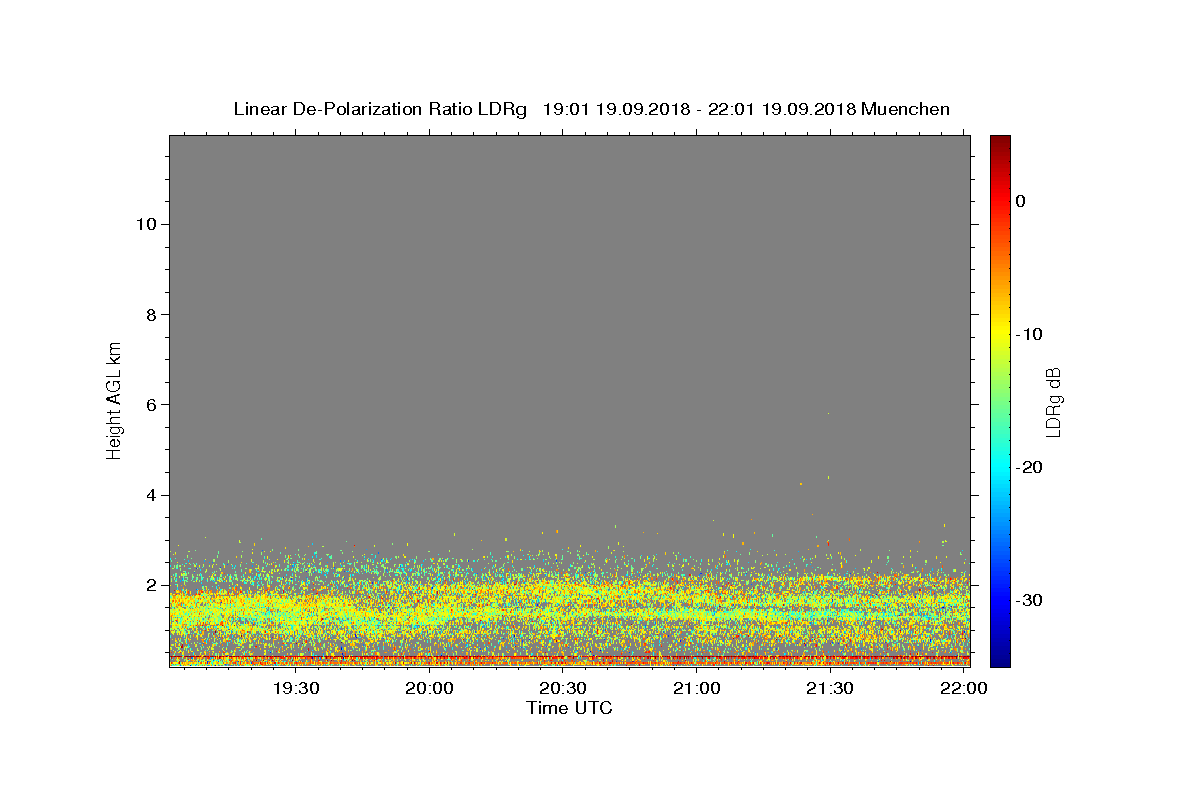1200x800 pixels.
Task: Click the red horizontal line near the plot bottom
Action: click(569, 656)
